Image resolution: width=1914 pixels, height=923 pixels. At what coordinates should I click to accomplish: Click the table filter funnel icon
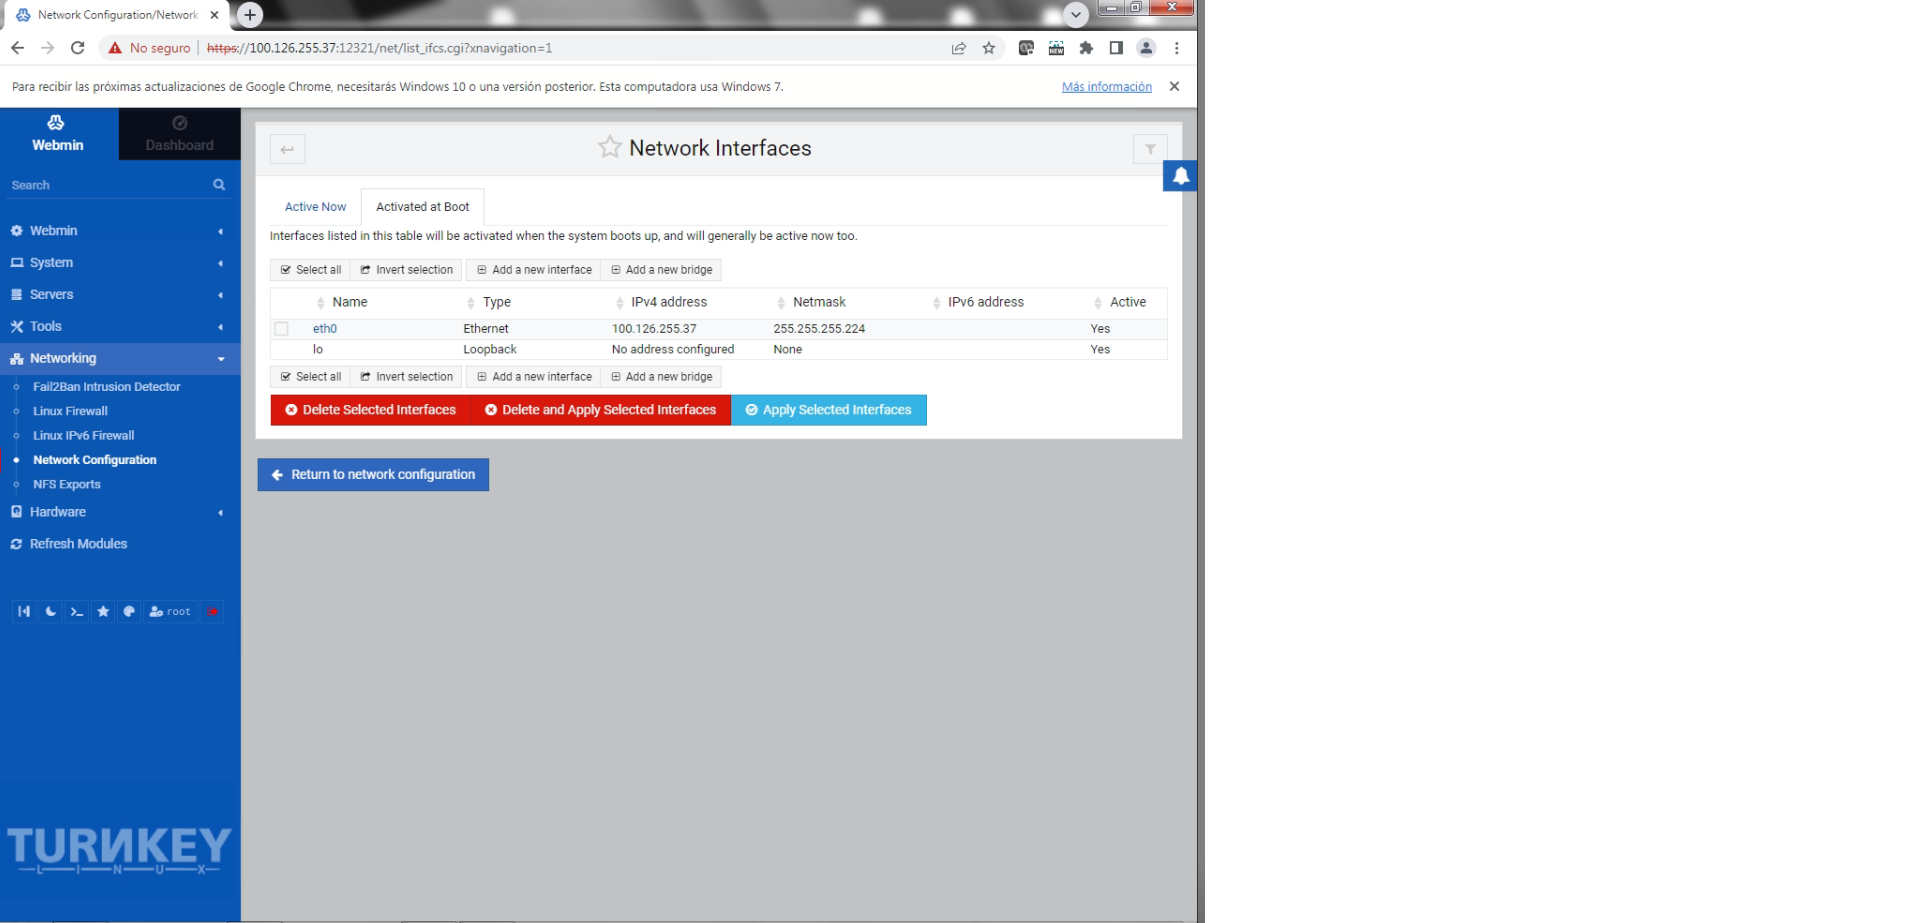pos(1150,149)
